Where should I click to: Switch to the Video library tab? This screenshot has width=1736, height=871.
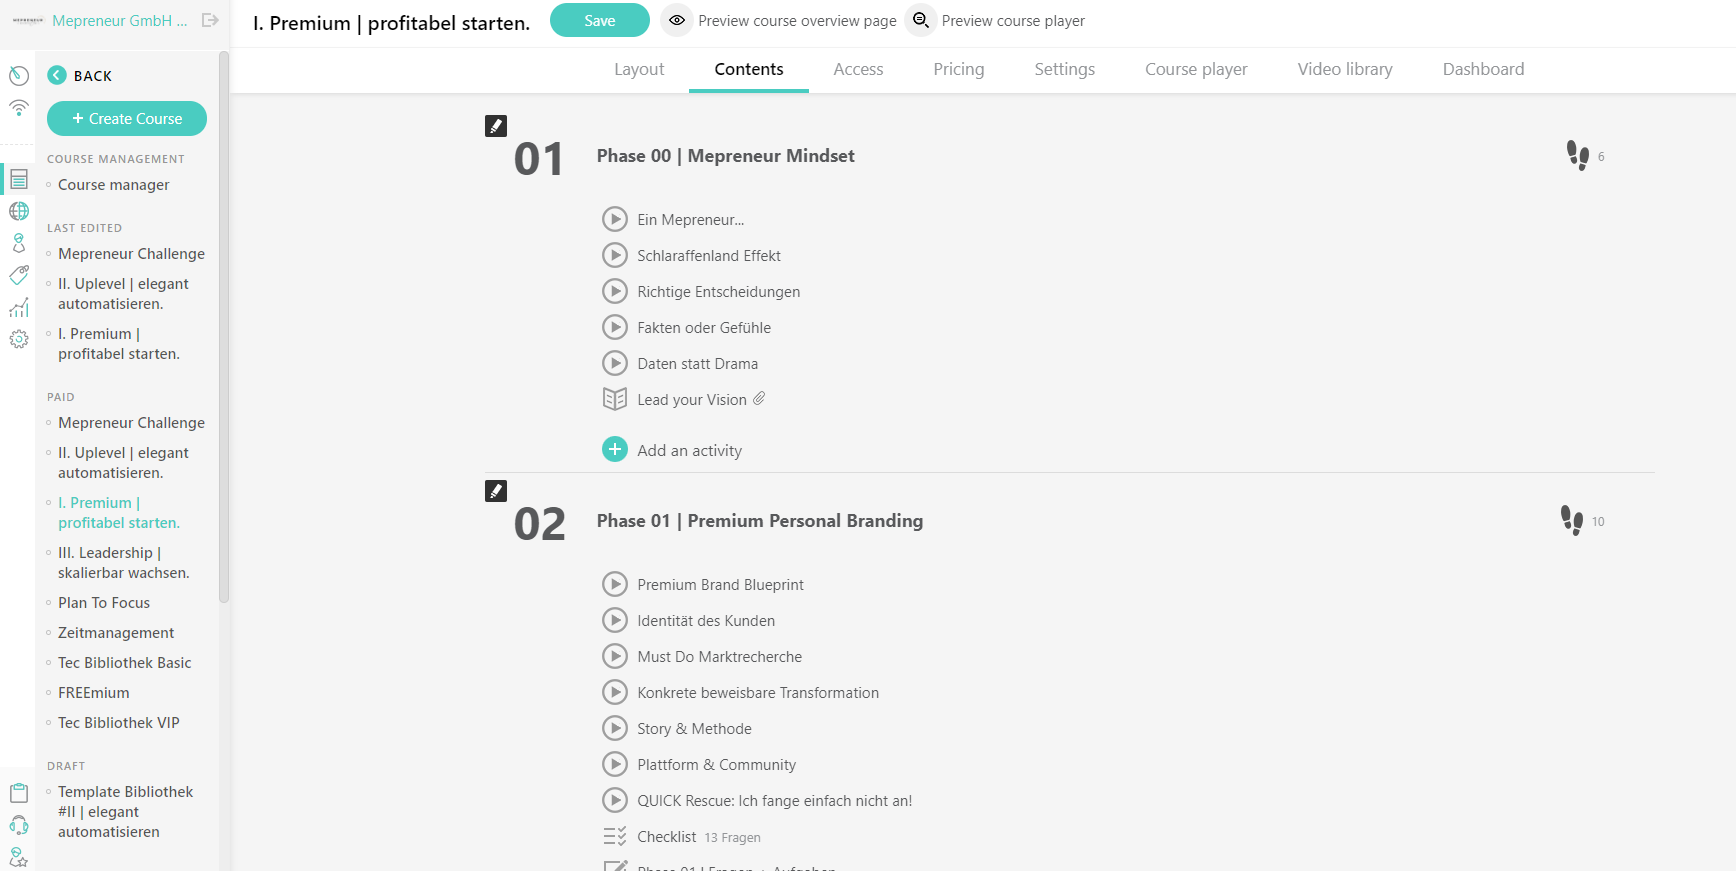pos(1345,69)
